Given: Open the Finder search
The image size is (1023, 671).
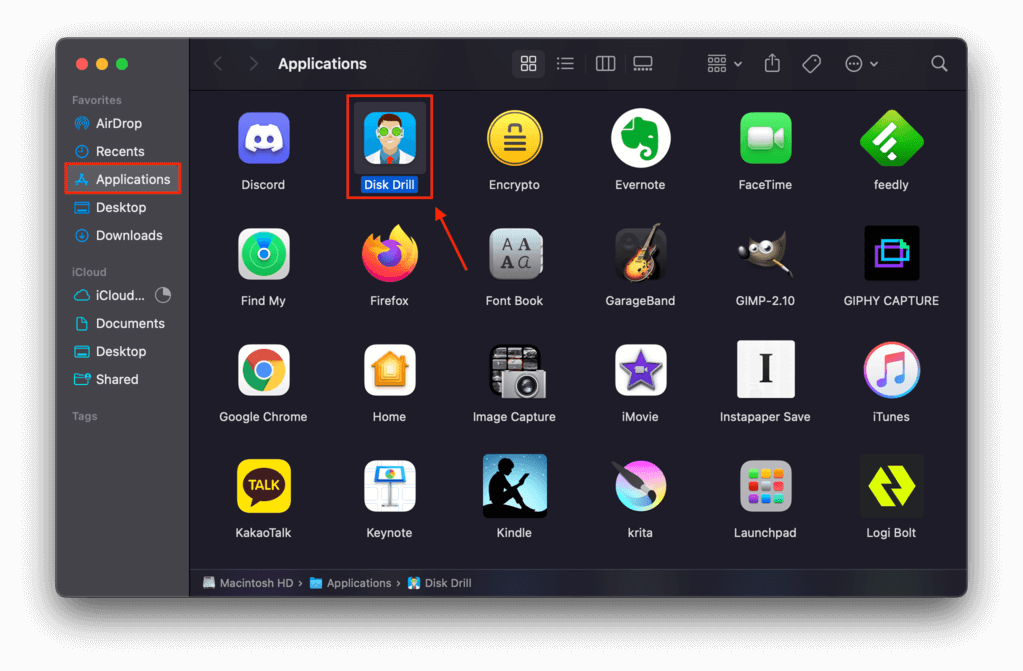Looking at the screenshot, I should [x=939, y=63].
